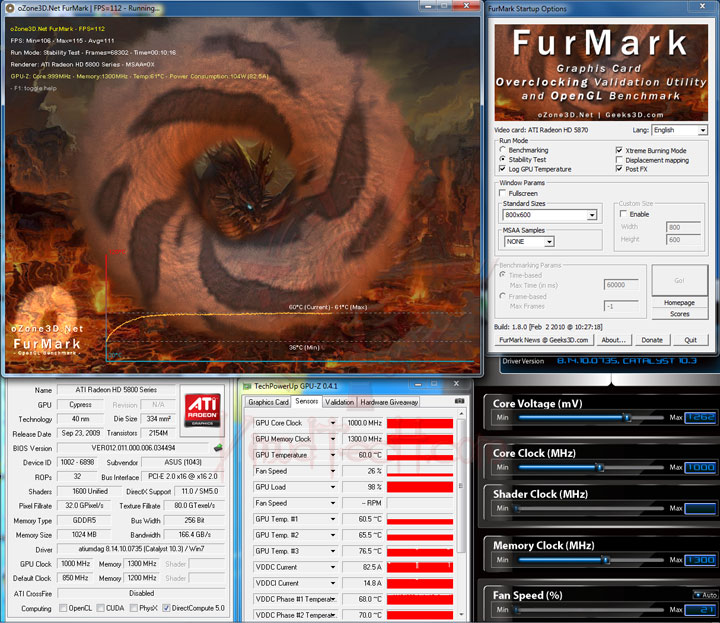Switch to the Sensors tab
The height and width of the screenshot is (623, 720).
[306, 401]
